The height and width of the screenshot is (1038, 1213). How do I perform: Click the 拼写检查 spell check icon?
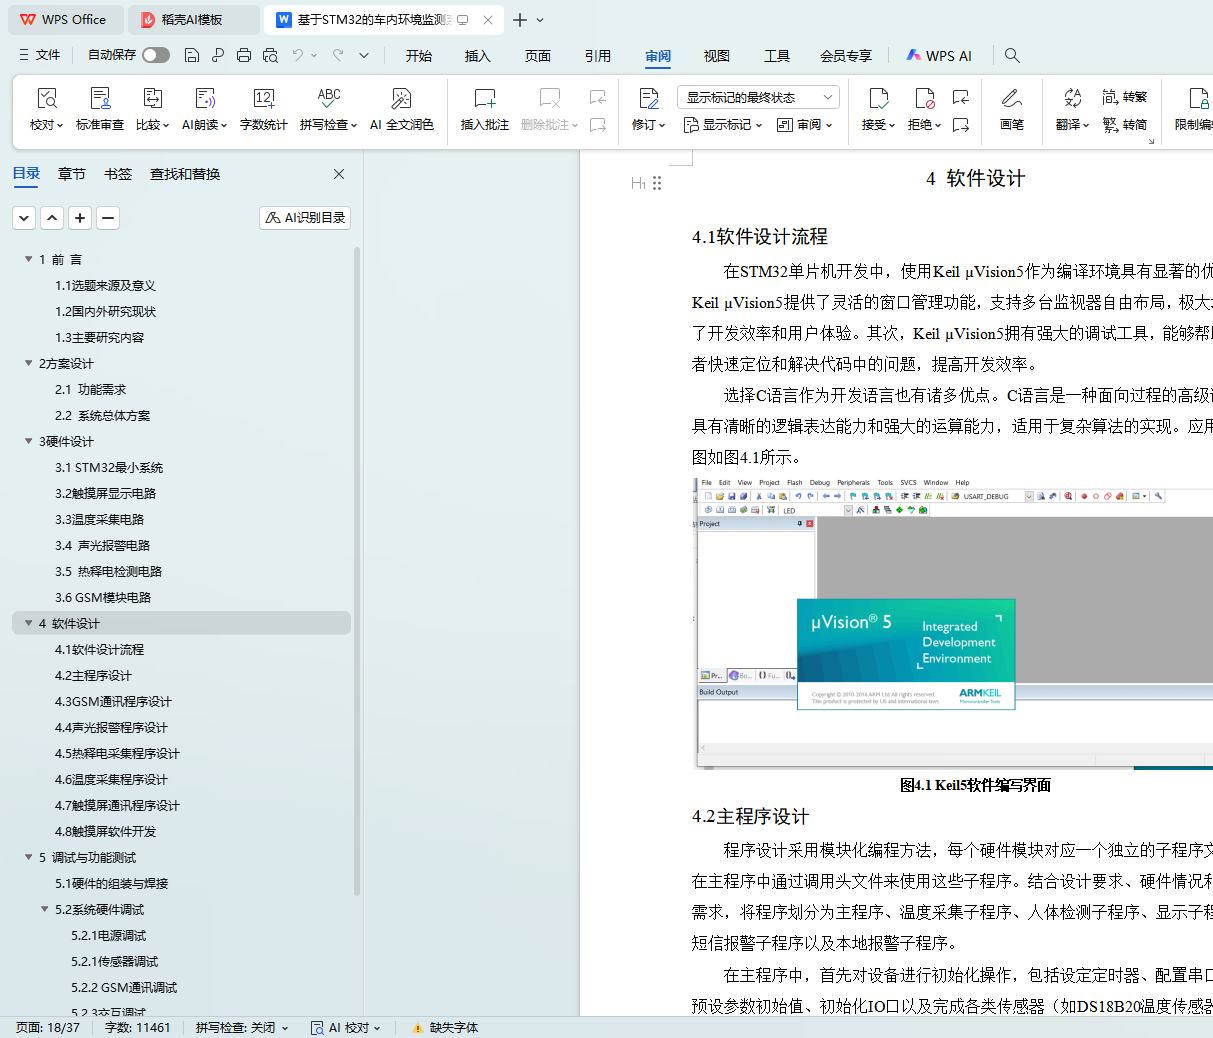point(328,99)
